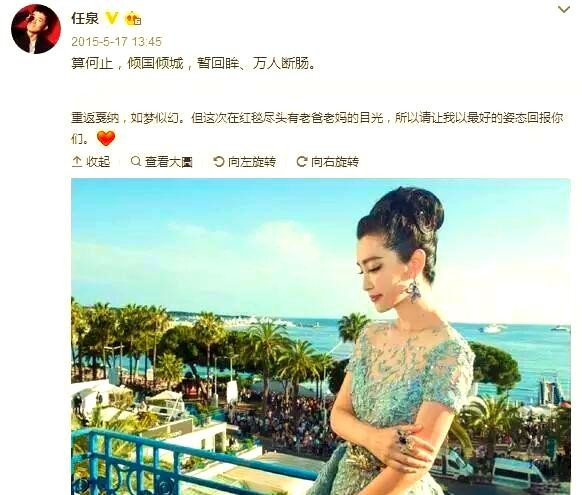Rotate the image right with 向右旋转
Viewport: 582px width, 495px height.
point(328,161)
